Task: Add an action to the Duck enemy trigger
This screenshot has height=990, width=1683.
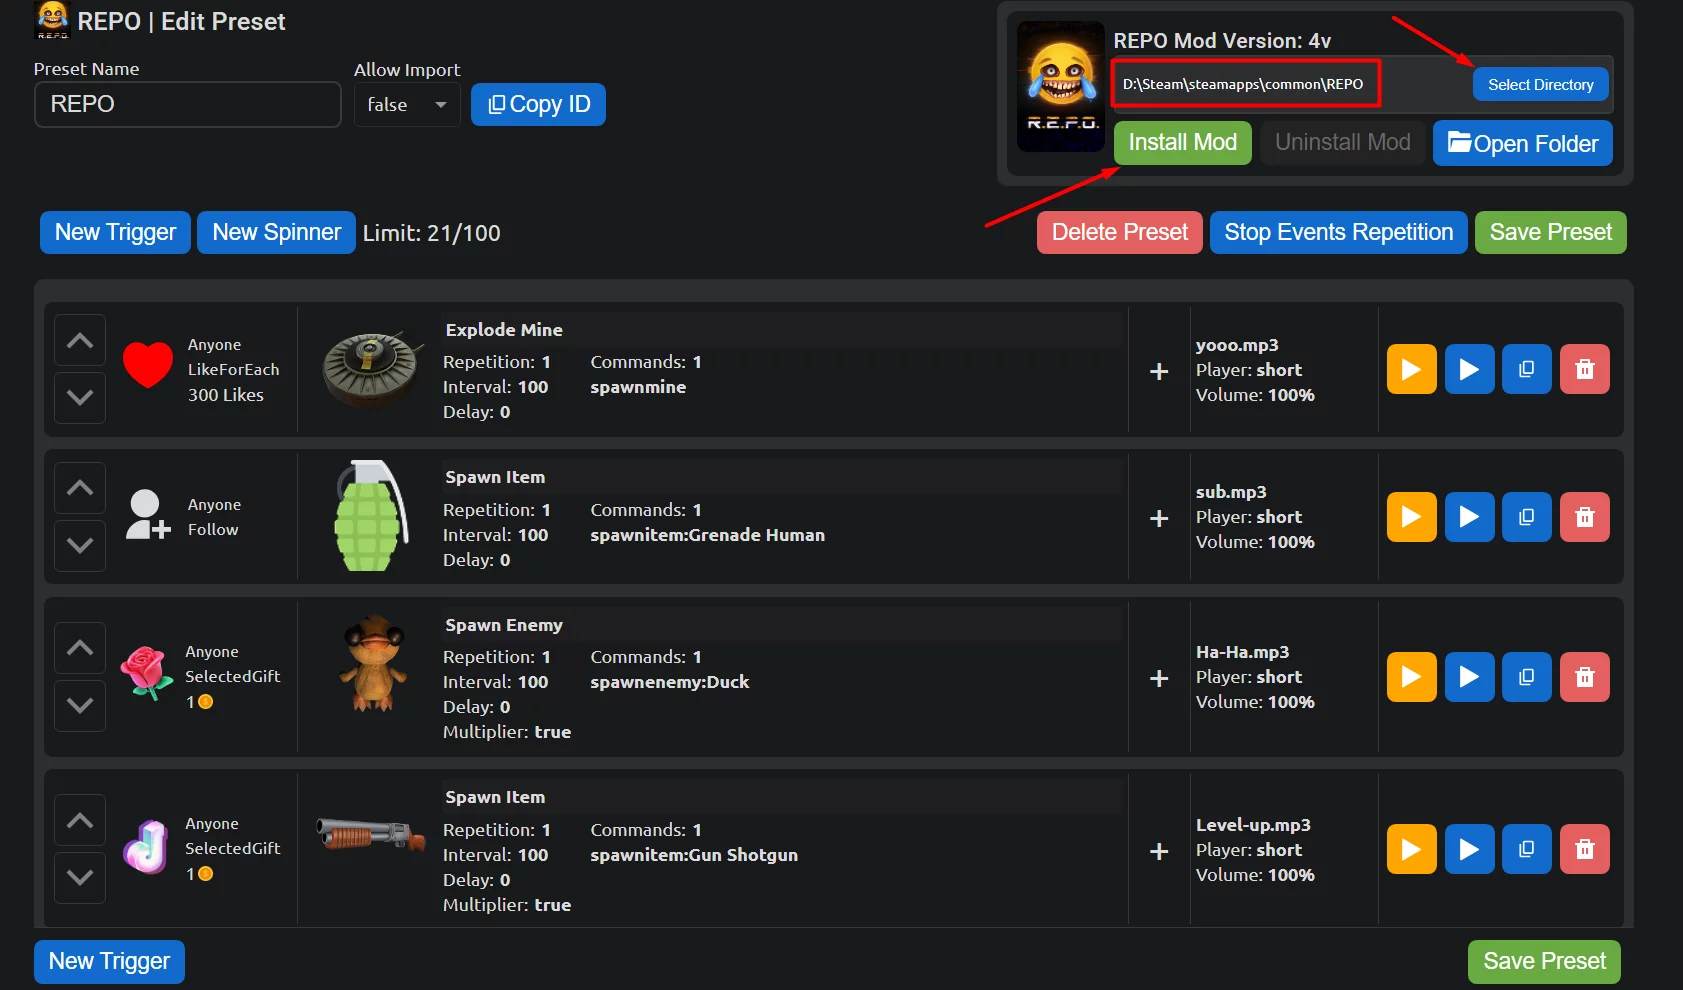Action: [1159, 678]
